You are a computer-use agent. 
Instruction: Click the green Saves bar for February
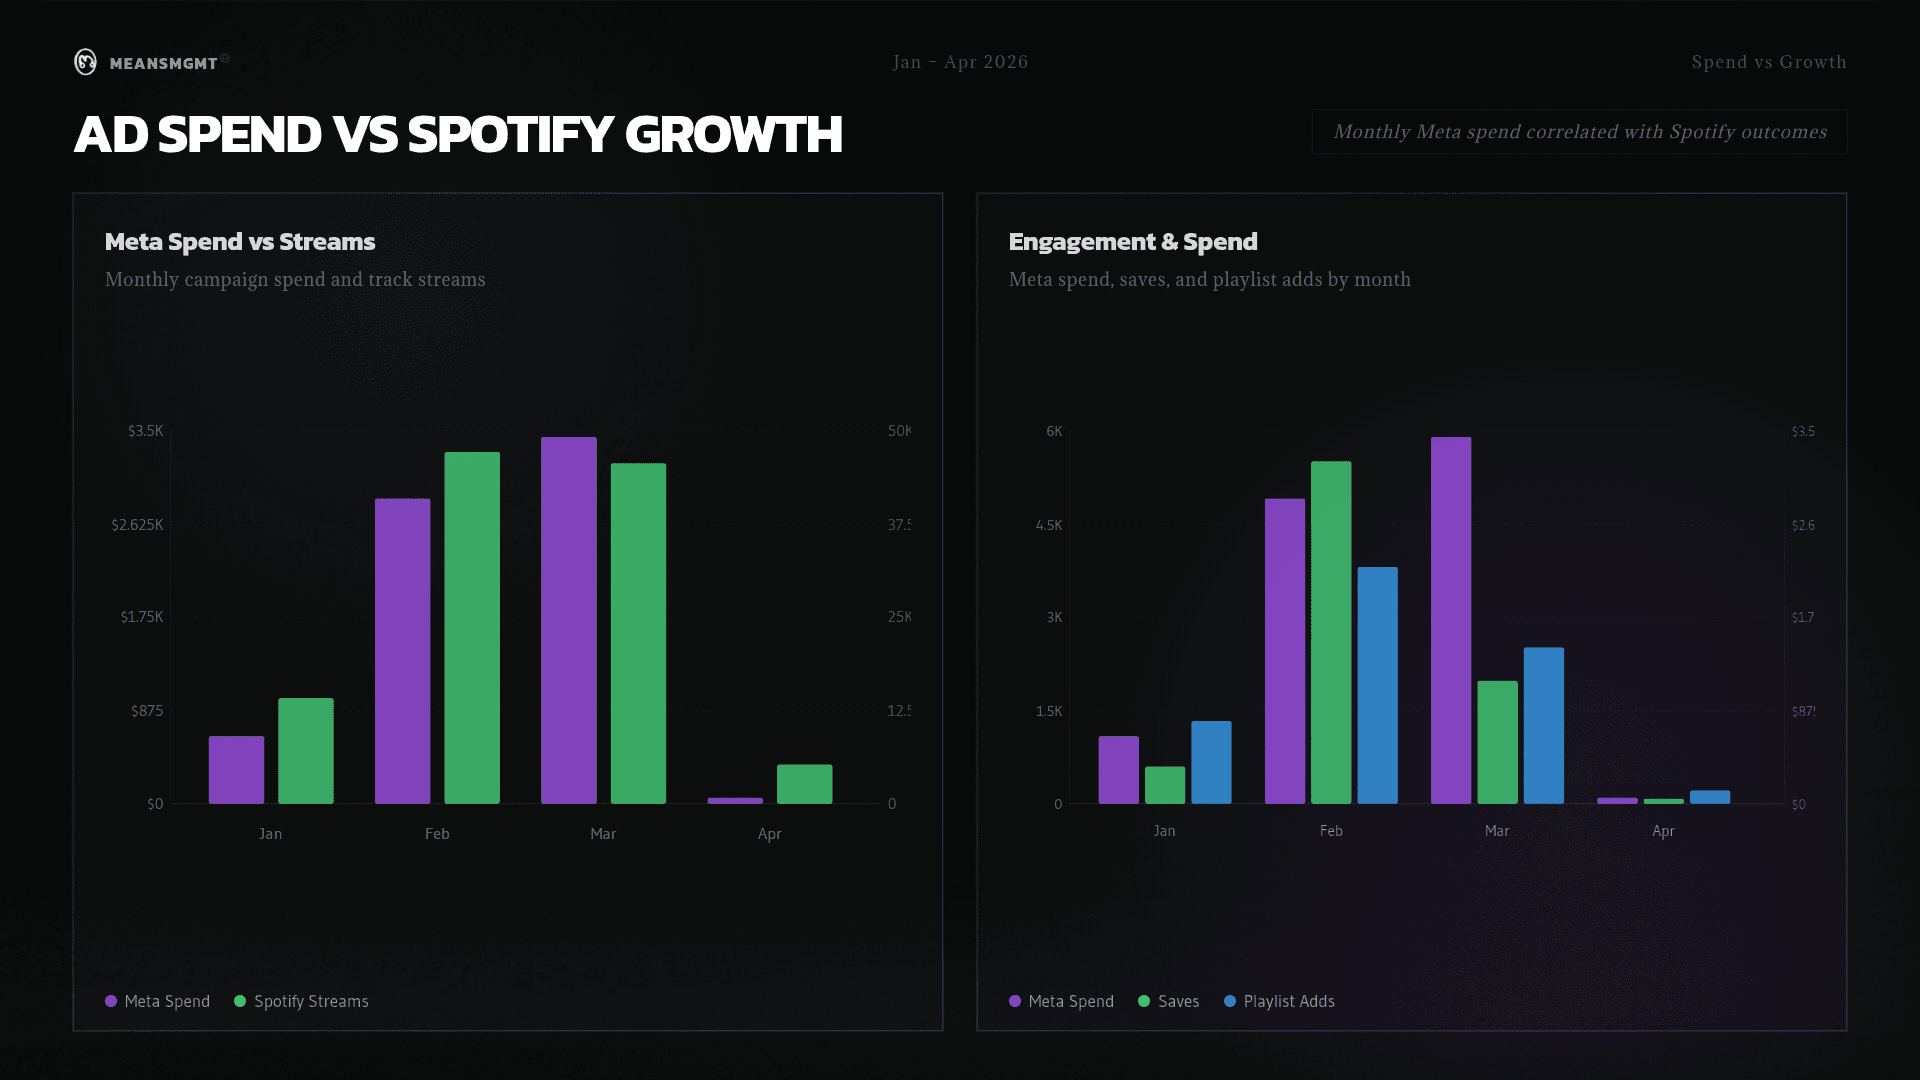1332,630
